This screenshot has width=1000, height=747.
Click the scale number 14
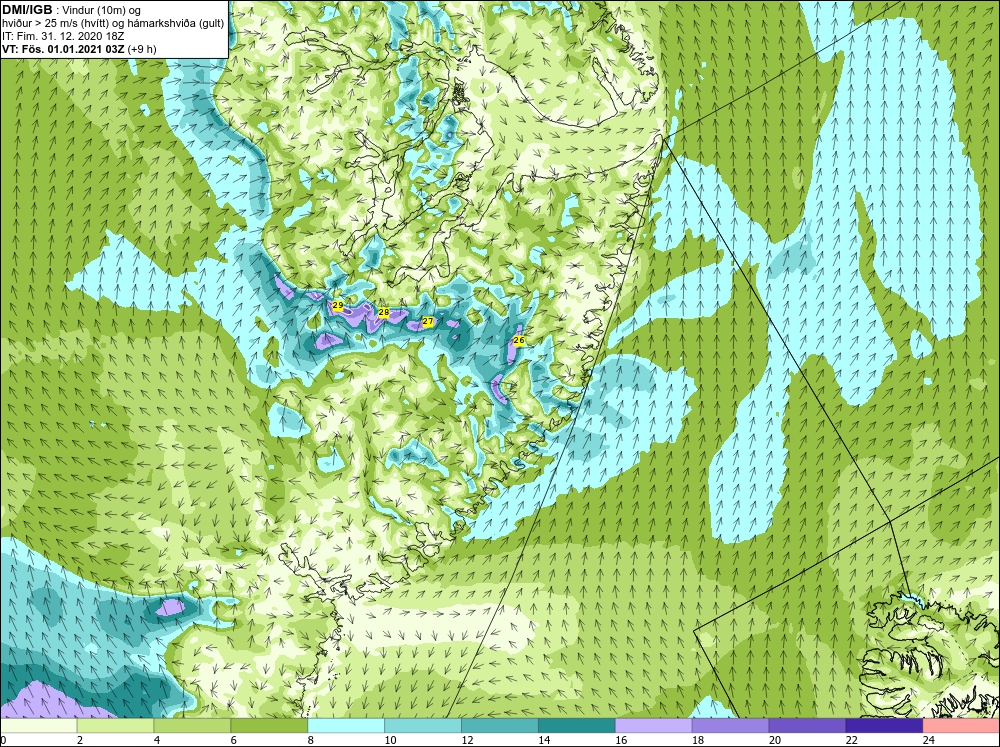pyautogui.click(x=544, y=740)
